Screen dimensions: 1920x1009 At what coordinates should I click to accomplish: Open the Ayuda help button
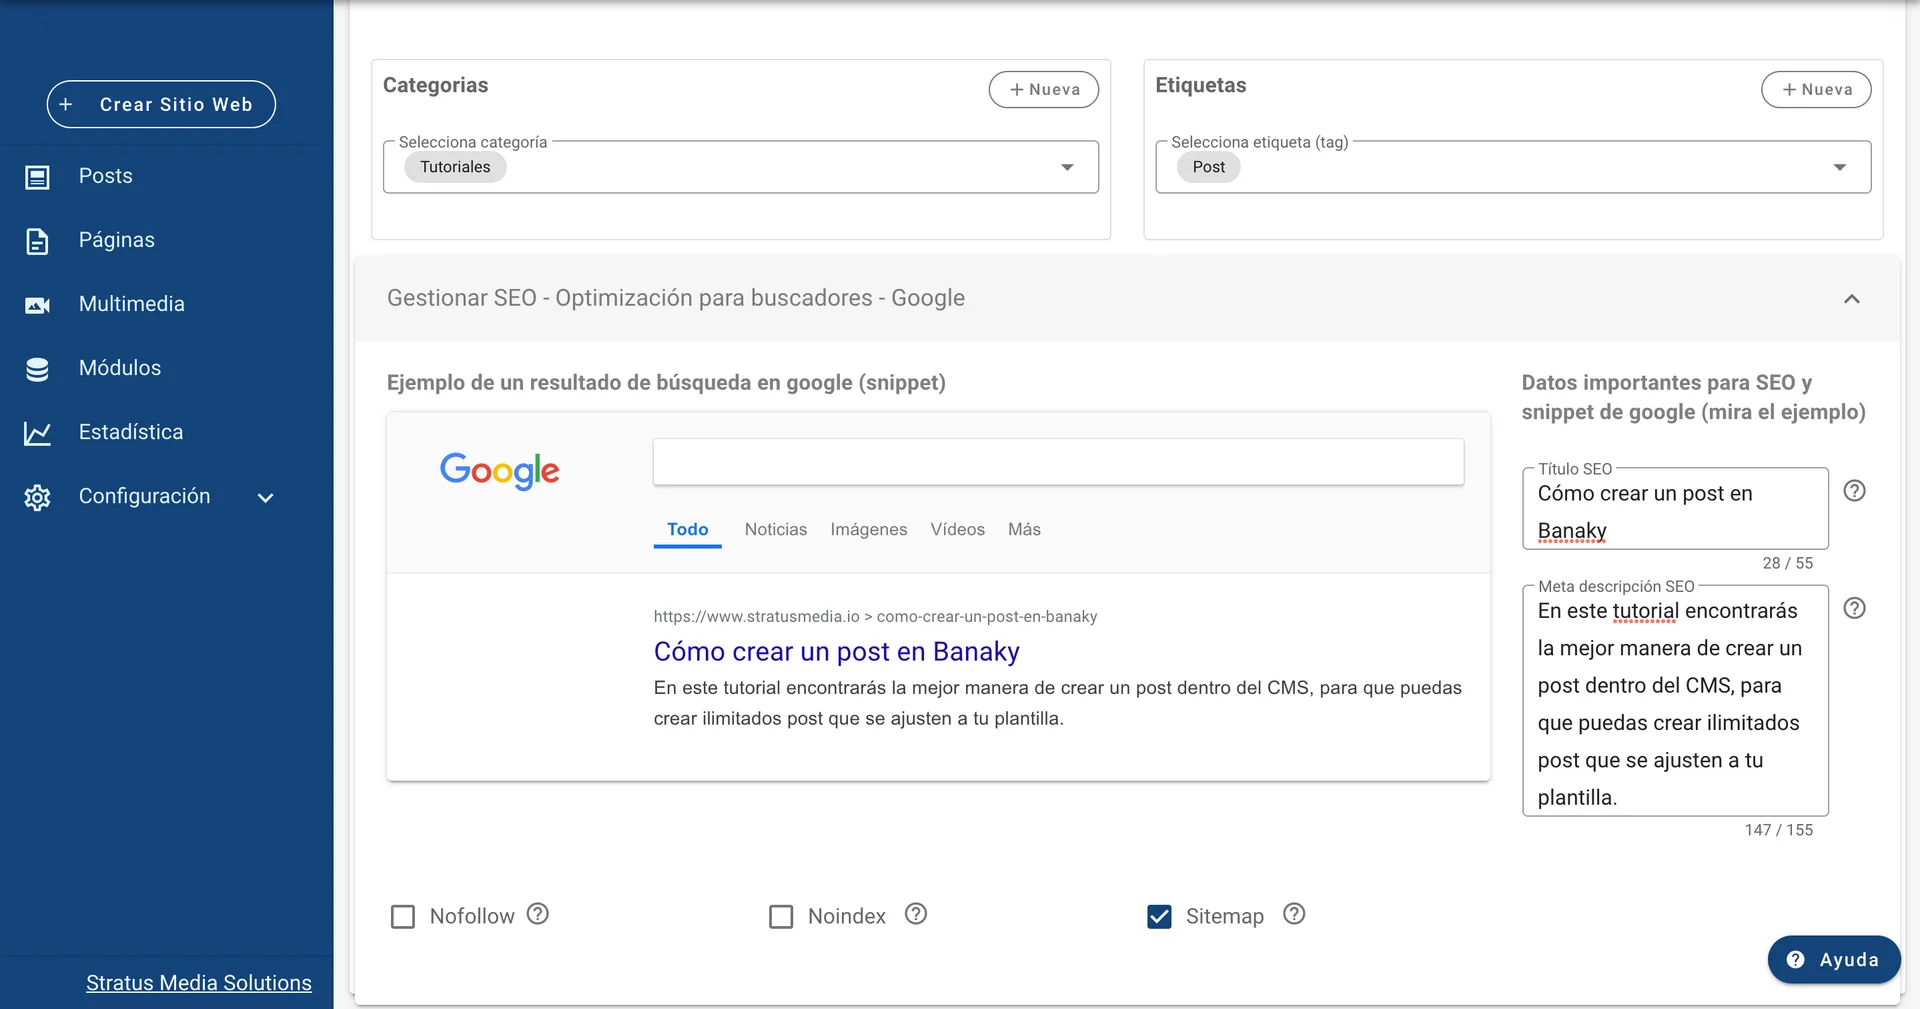pos(1834,959)
